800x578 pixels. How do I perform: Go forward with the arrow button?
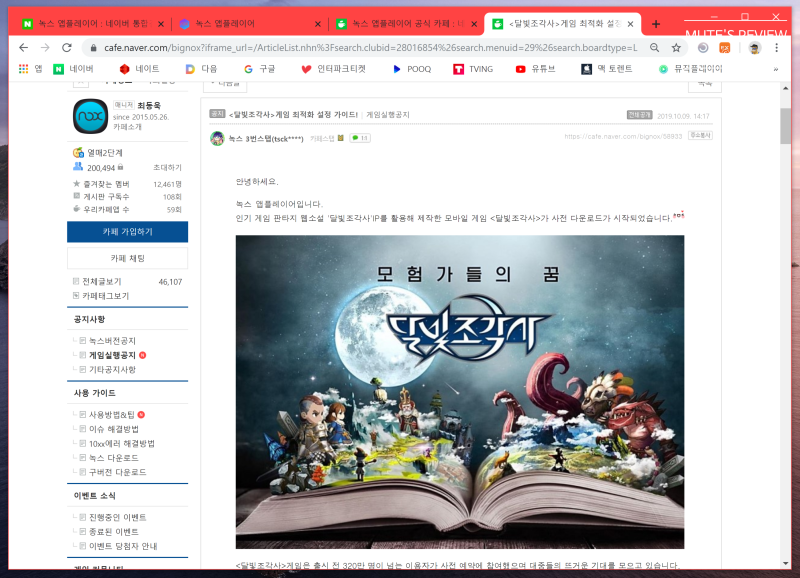pos(45,47)
